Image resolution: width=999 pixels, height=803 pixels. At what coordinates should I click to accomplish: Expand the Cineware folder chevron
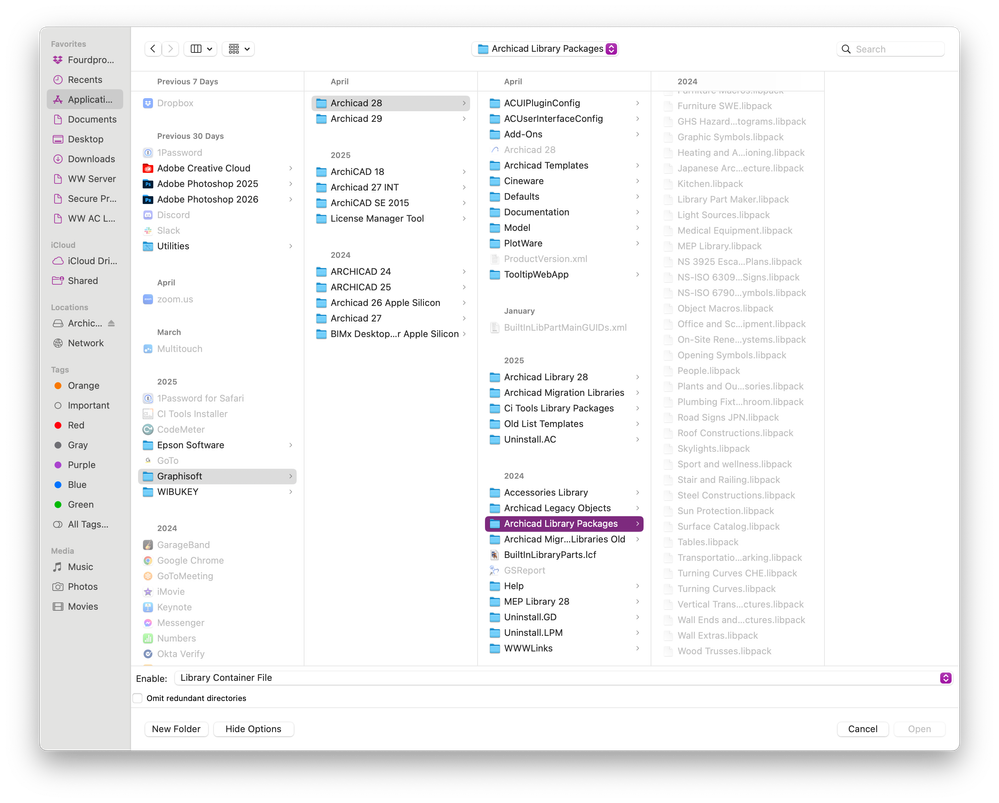pos(637,181)
